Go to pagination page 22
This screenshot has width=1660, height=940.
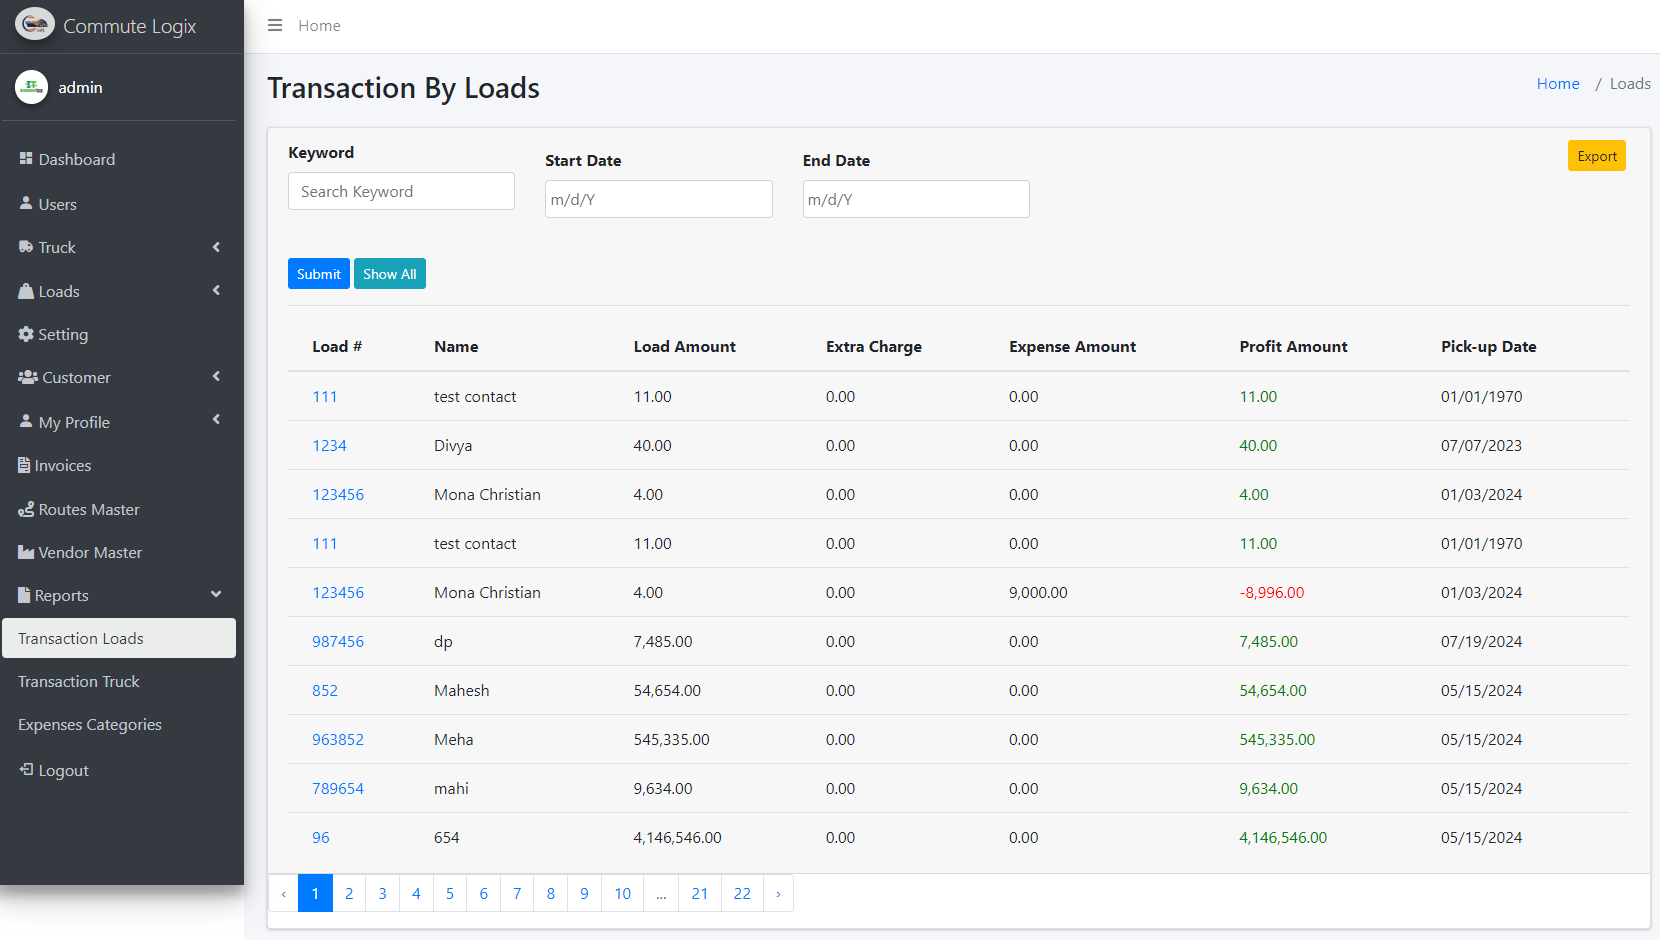point(742,893)
